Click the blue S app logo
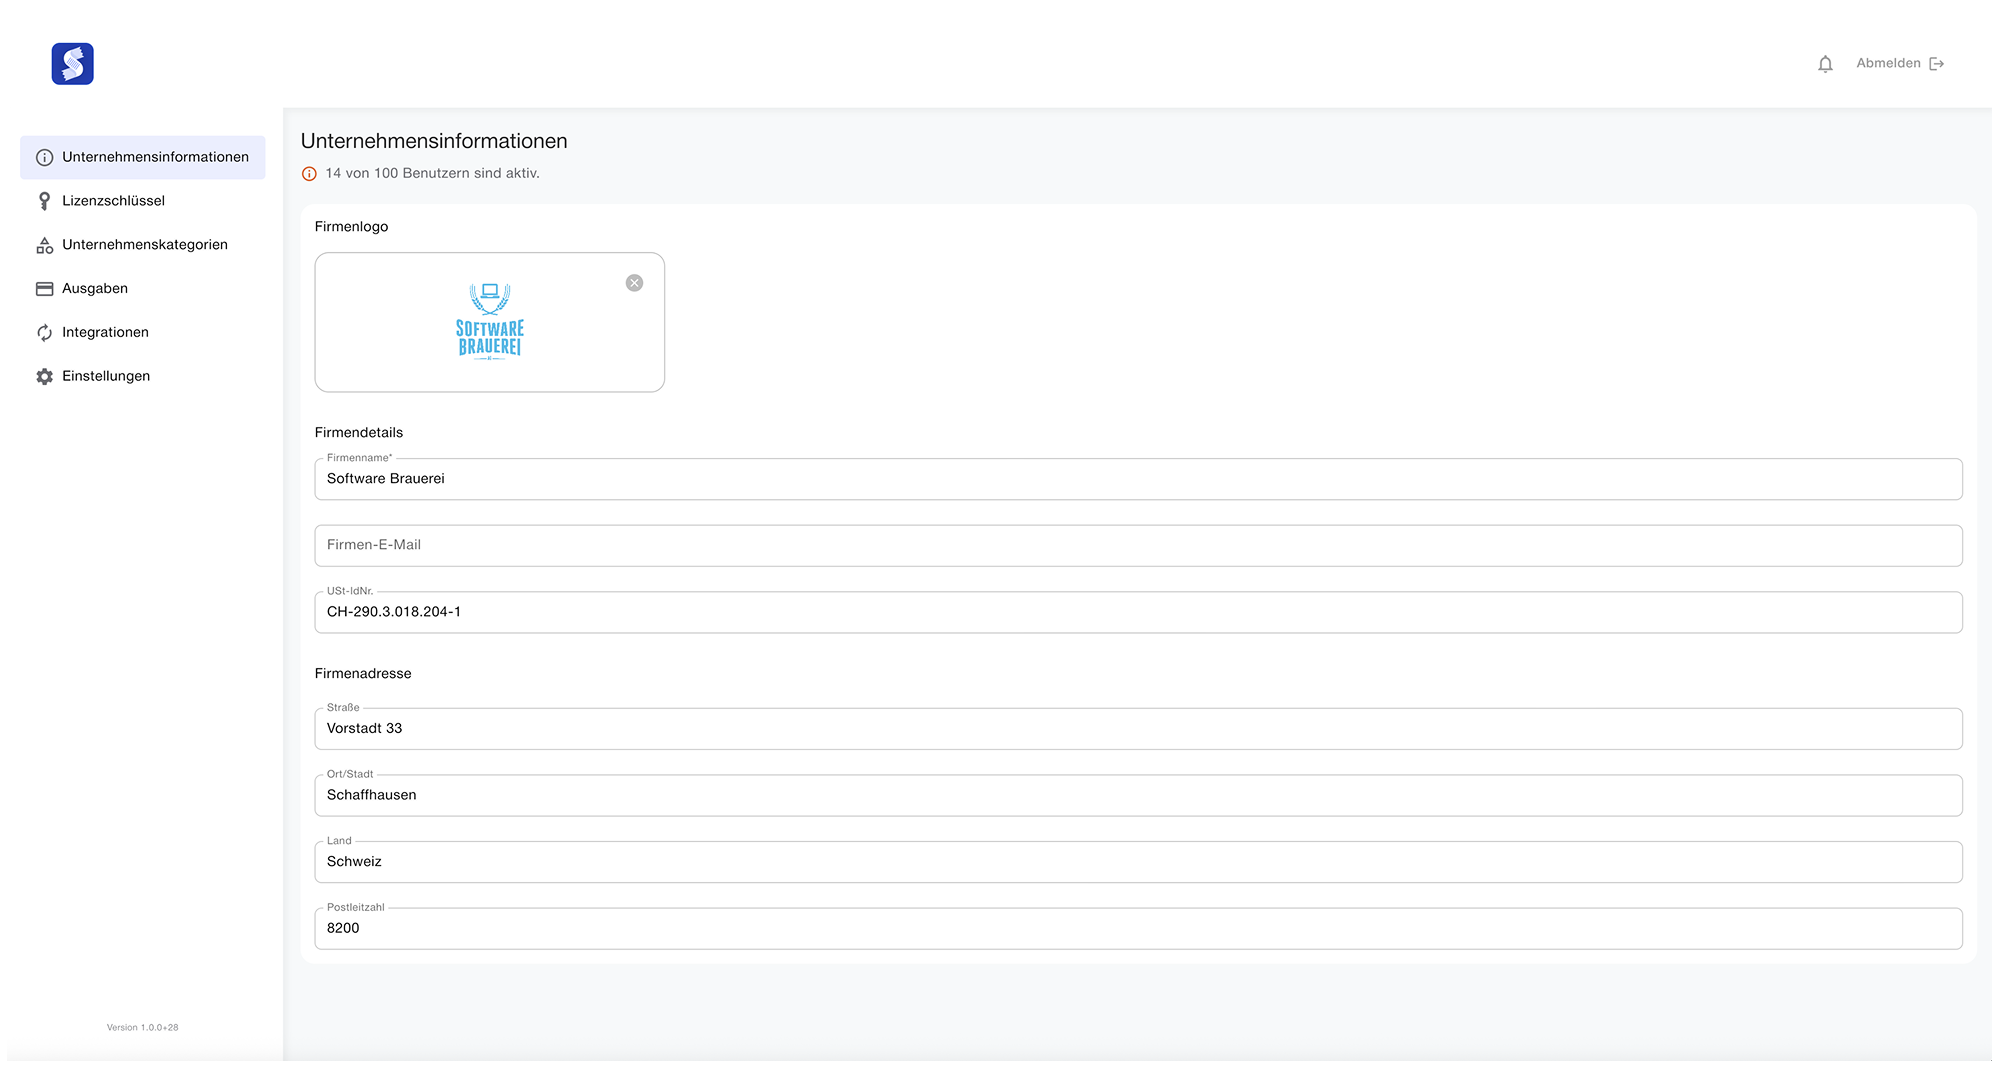 point(72,64)
